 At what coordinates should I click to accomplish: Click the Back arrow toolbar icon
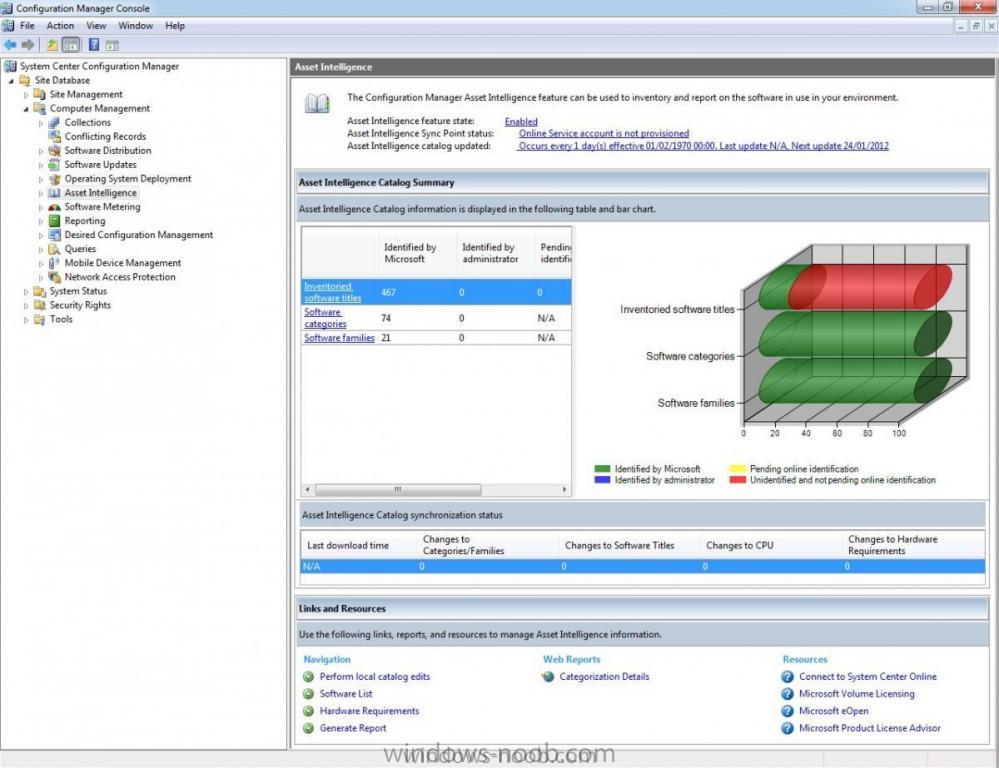10,45
